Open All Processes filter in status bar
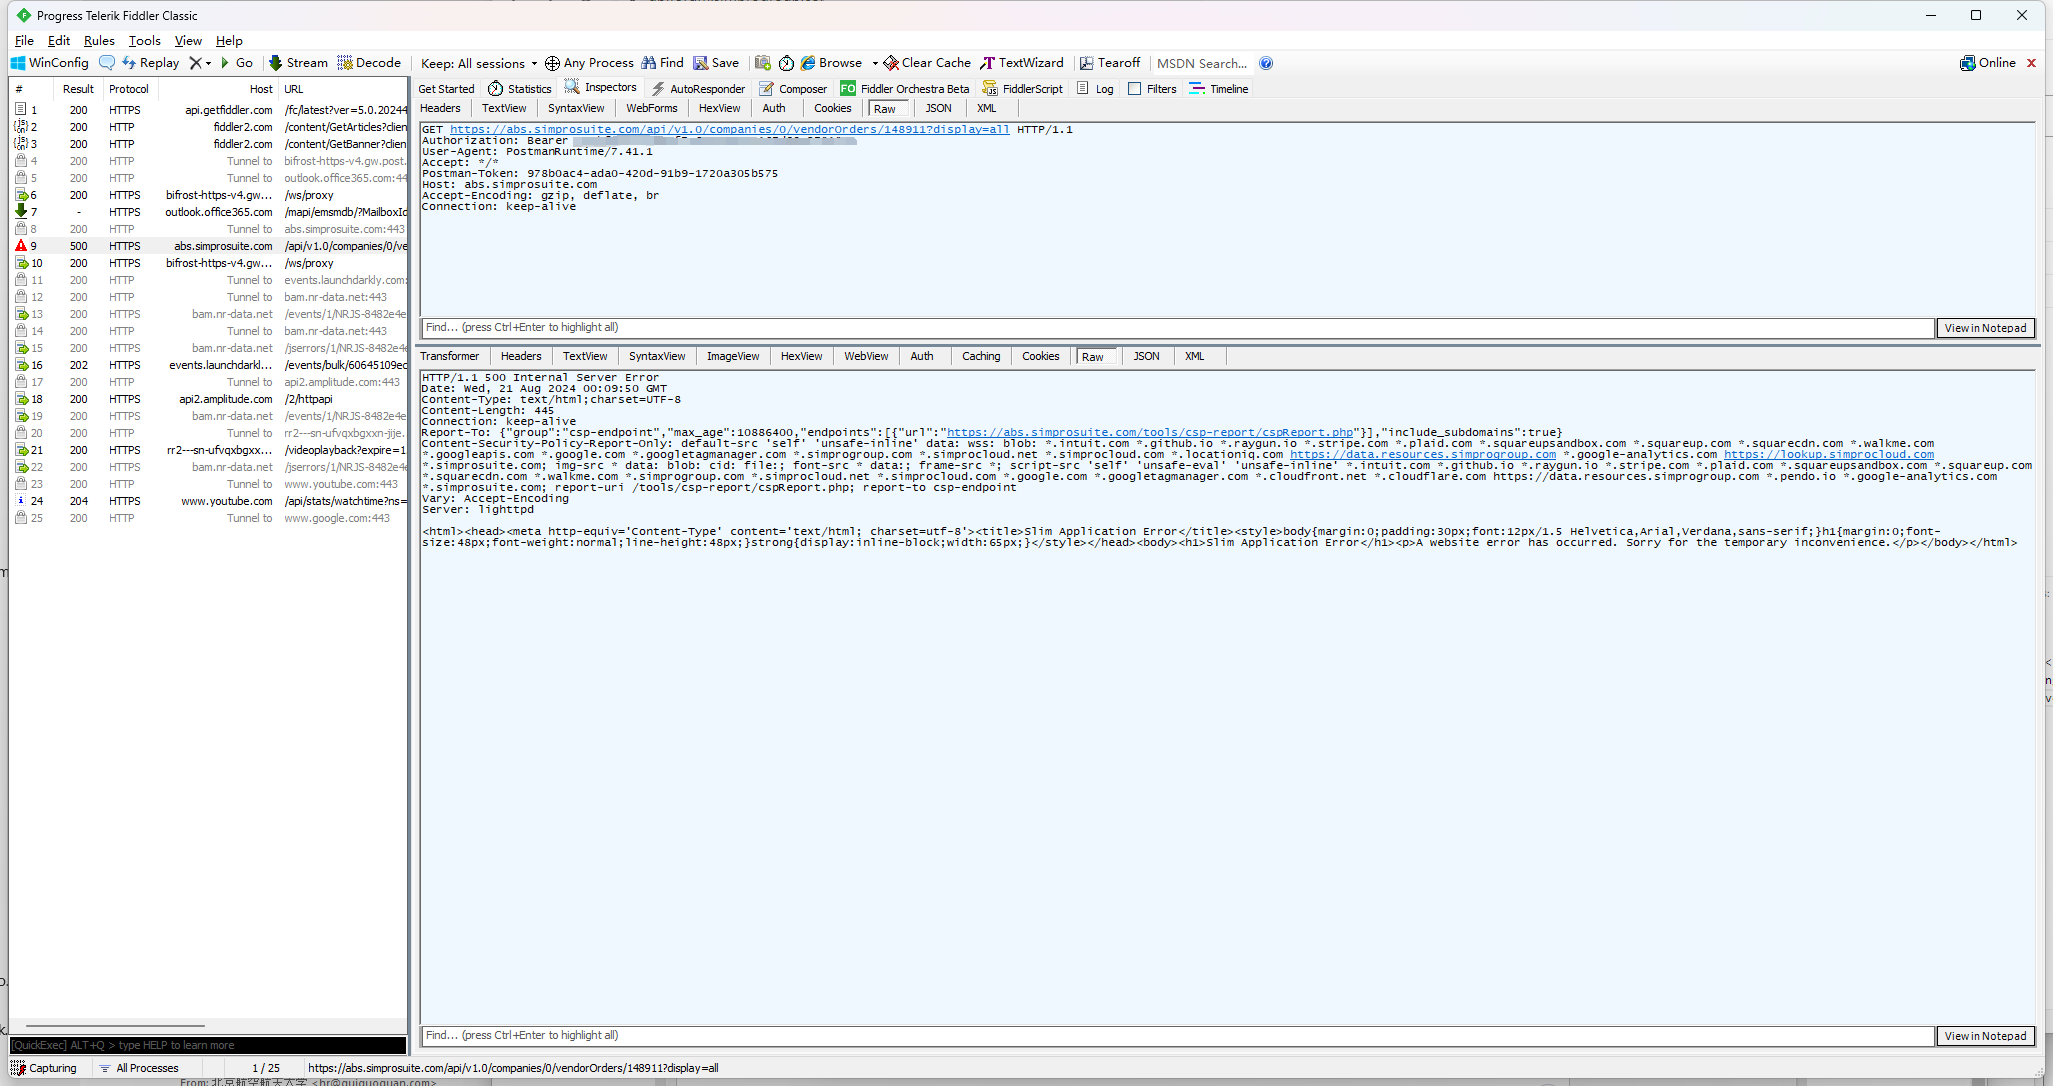2053x1086 pixels. [x=139, y=1068]
